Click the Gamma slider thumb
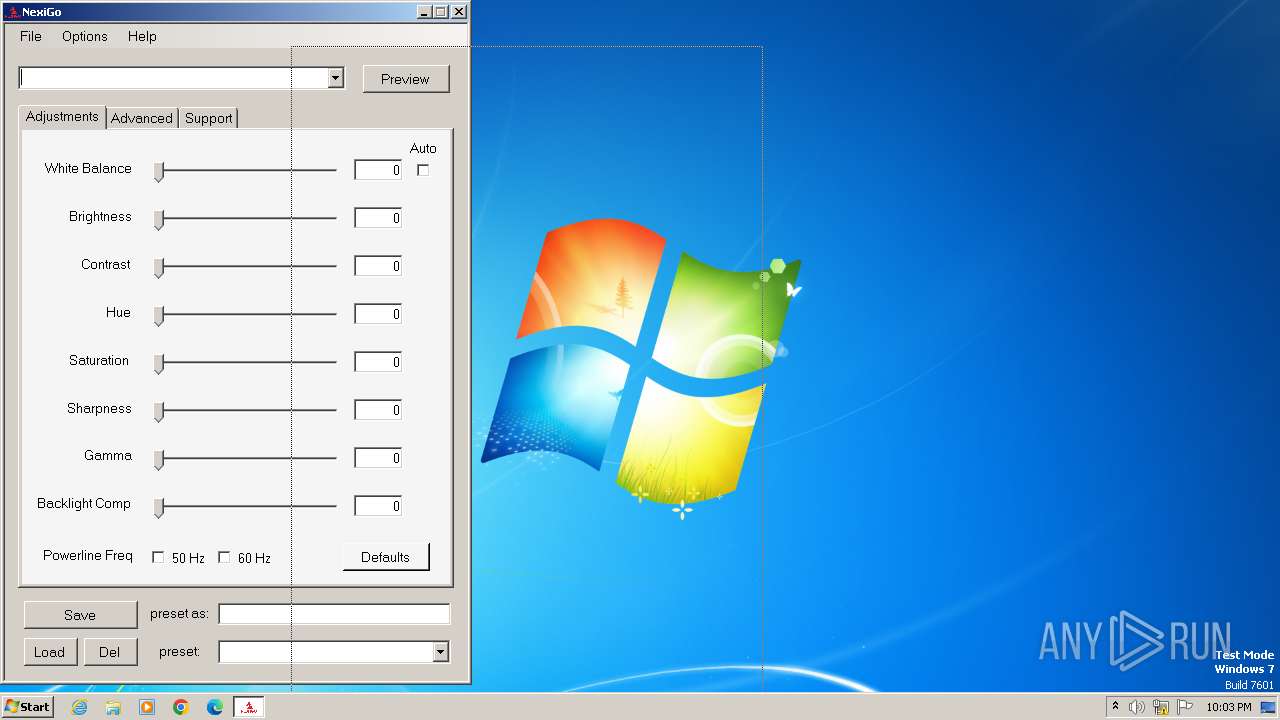The width and height of the screenshot is (1280, 720). click(158, 460)
